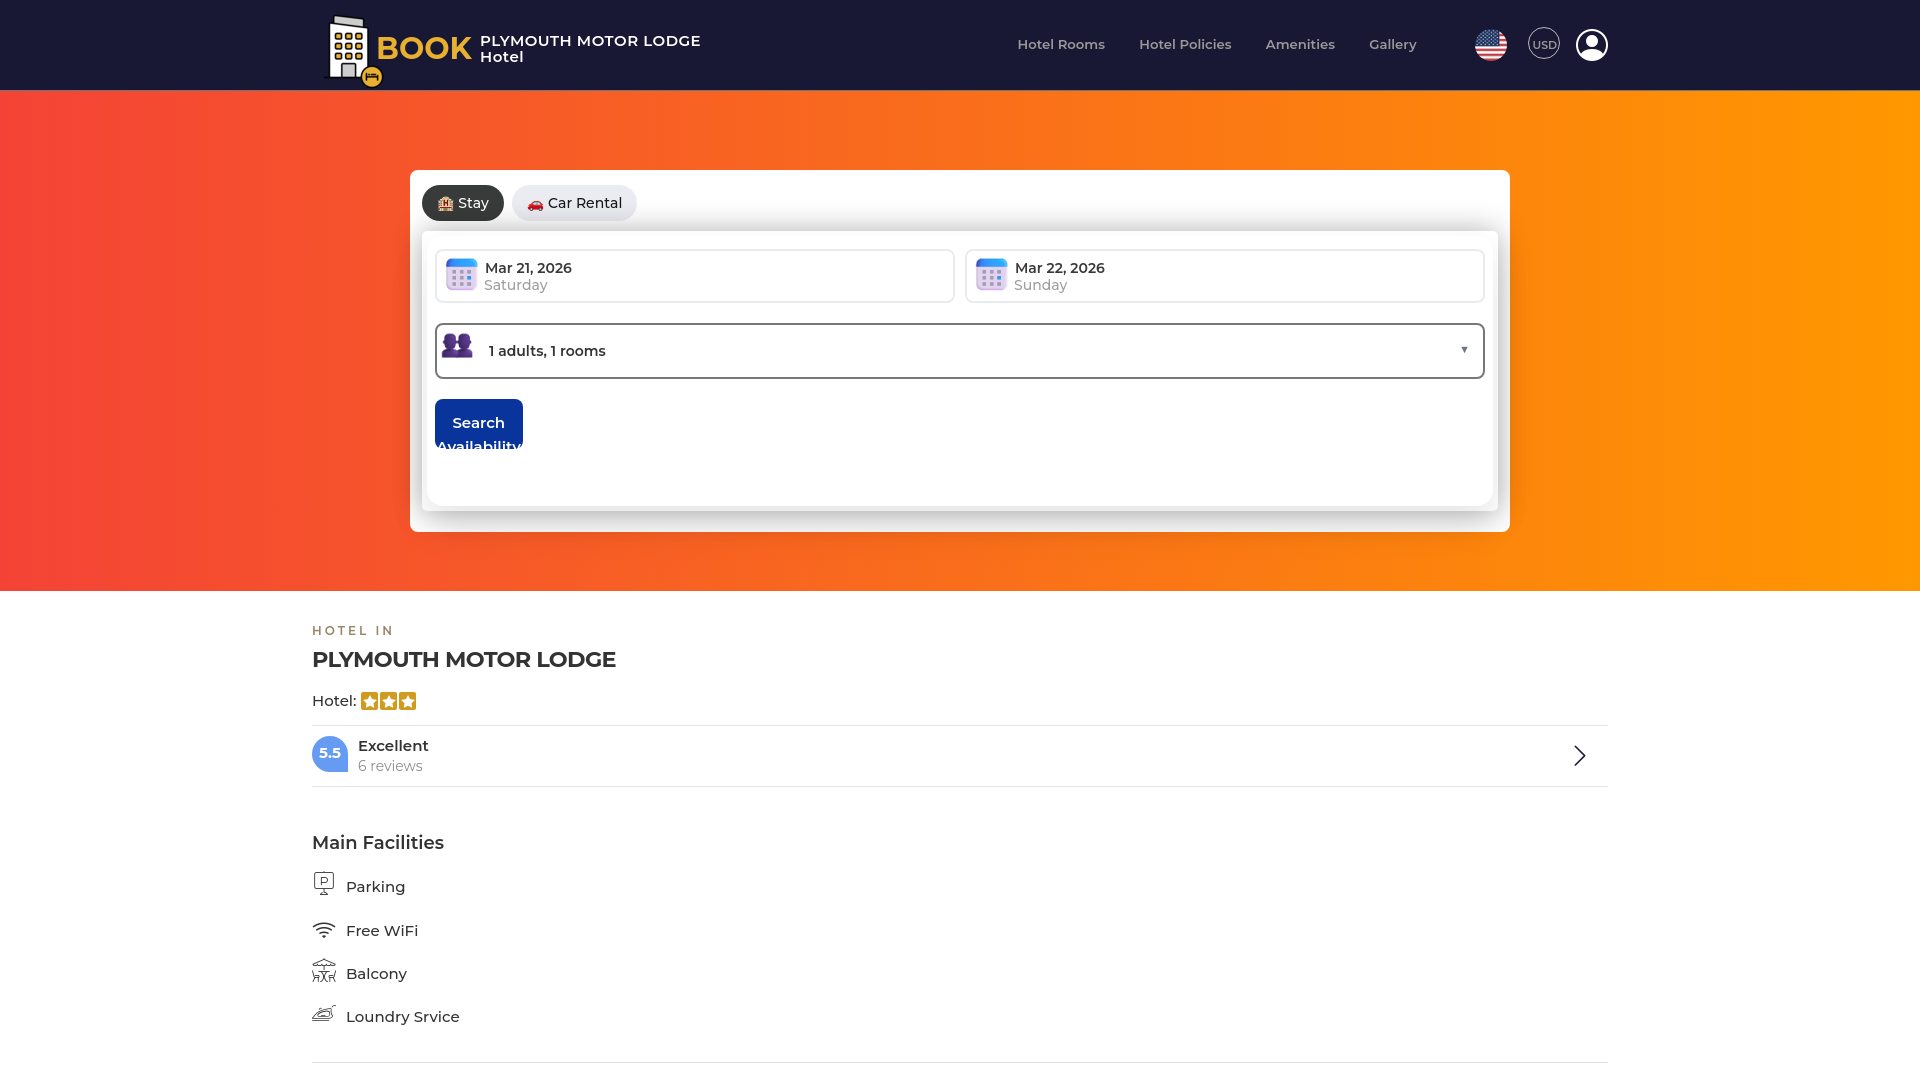Click the Saturday weekday label
The width and height of the screenshot is (1920, 1080).
pyautogui.click(x=516, y=285)
